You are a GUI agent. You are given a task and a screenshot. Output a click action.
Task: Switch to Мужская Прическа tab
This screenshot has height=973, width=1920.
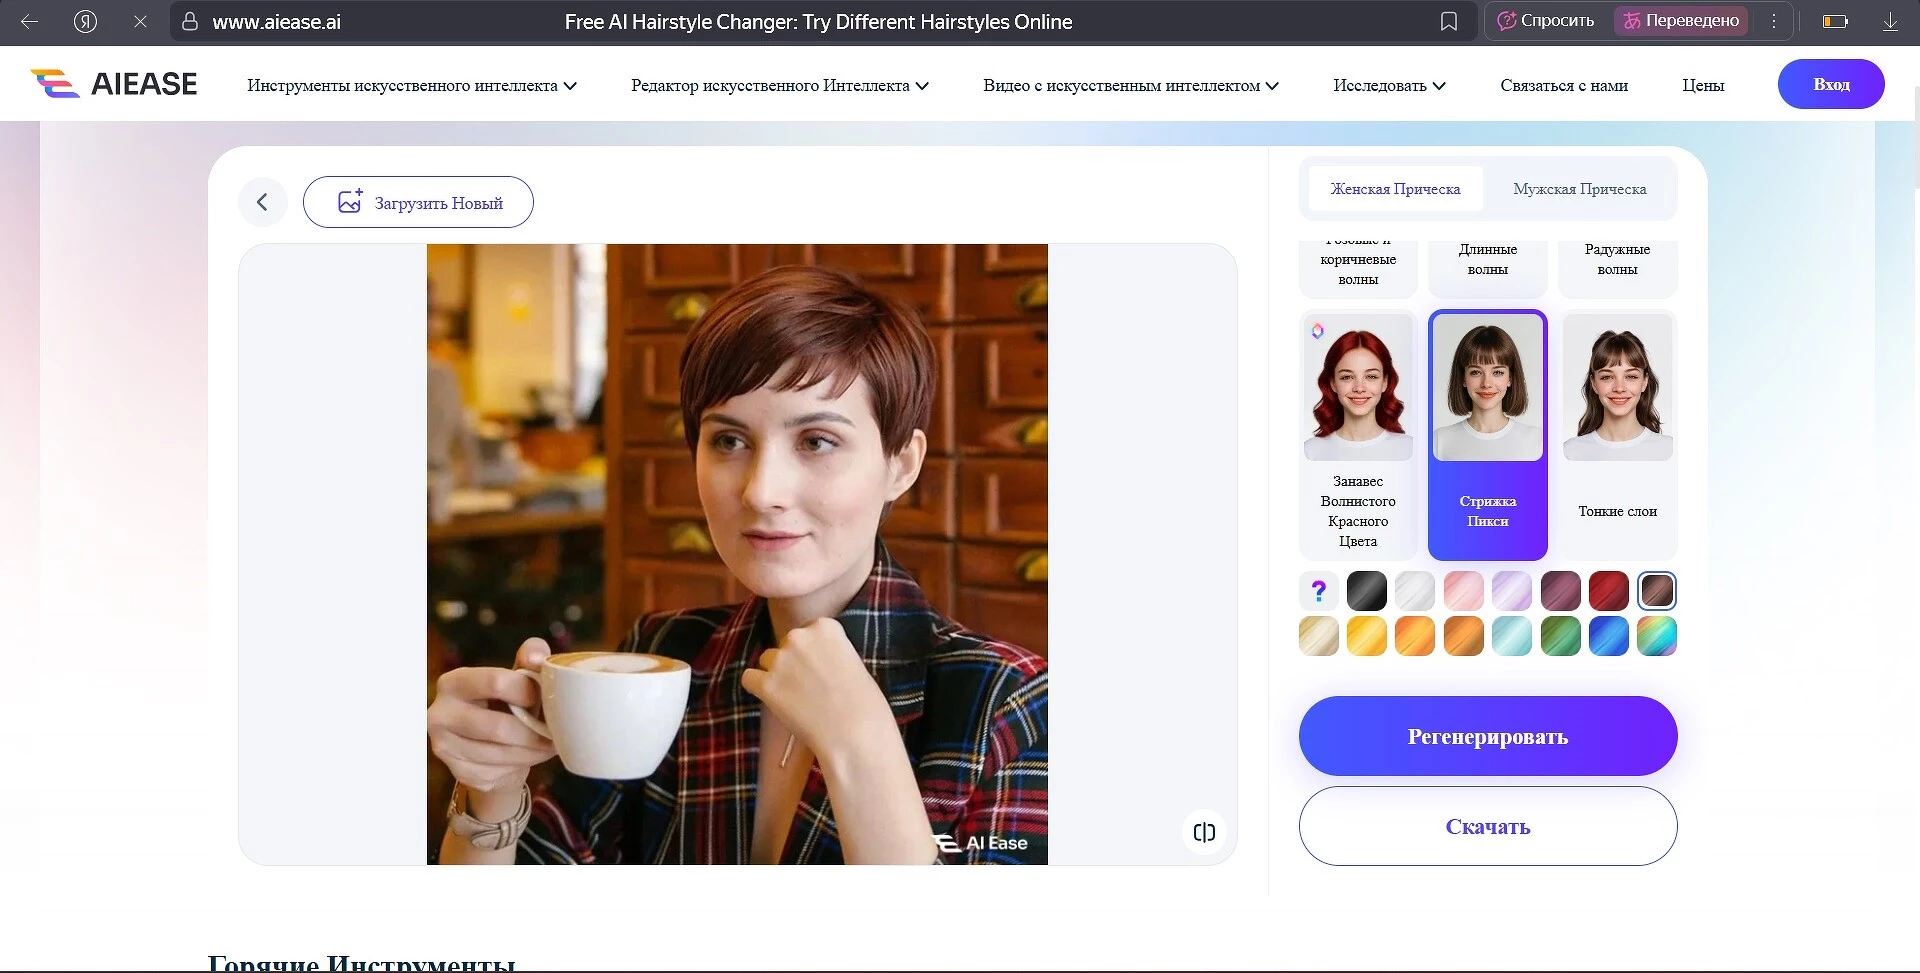pos(1579,189)
